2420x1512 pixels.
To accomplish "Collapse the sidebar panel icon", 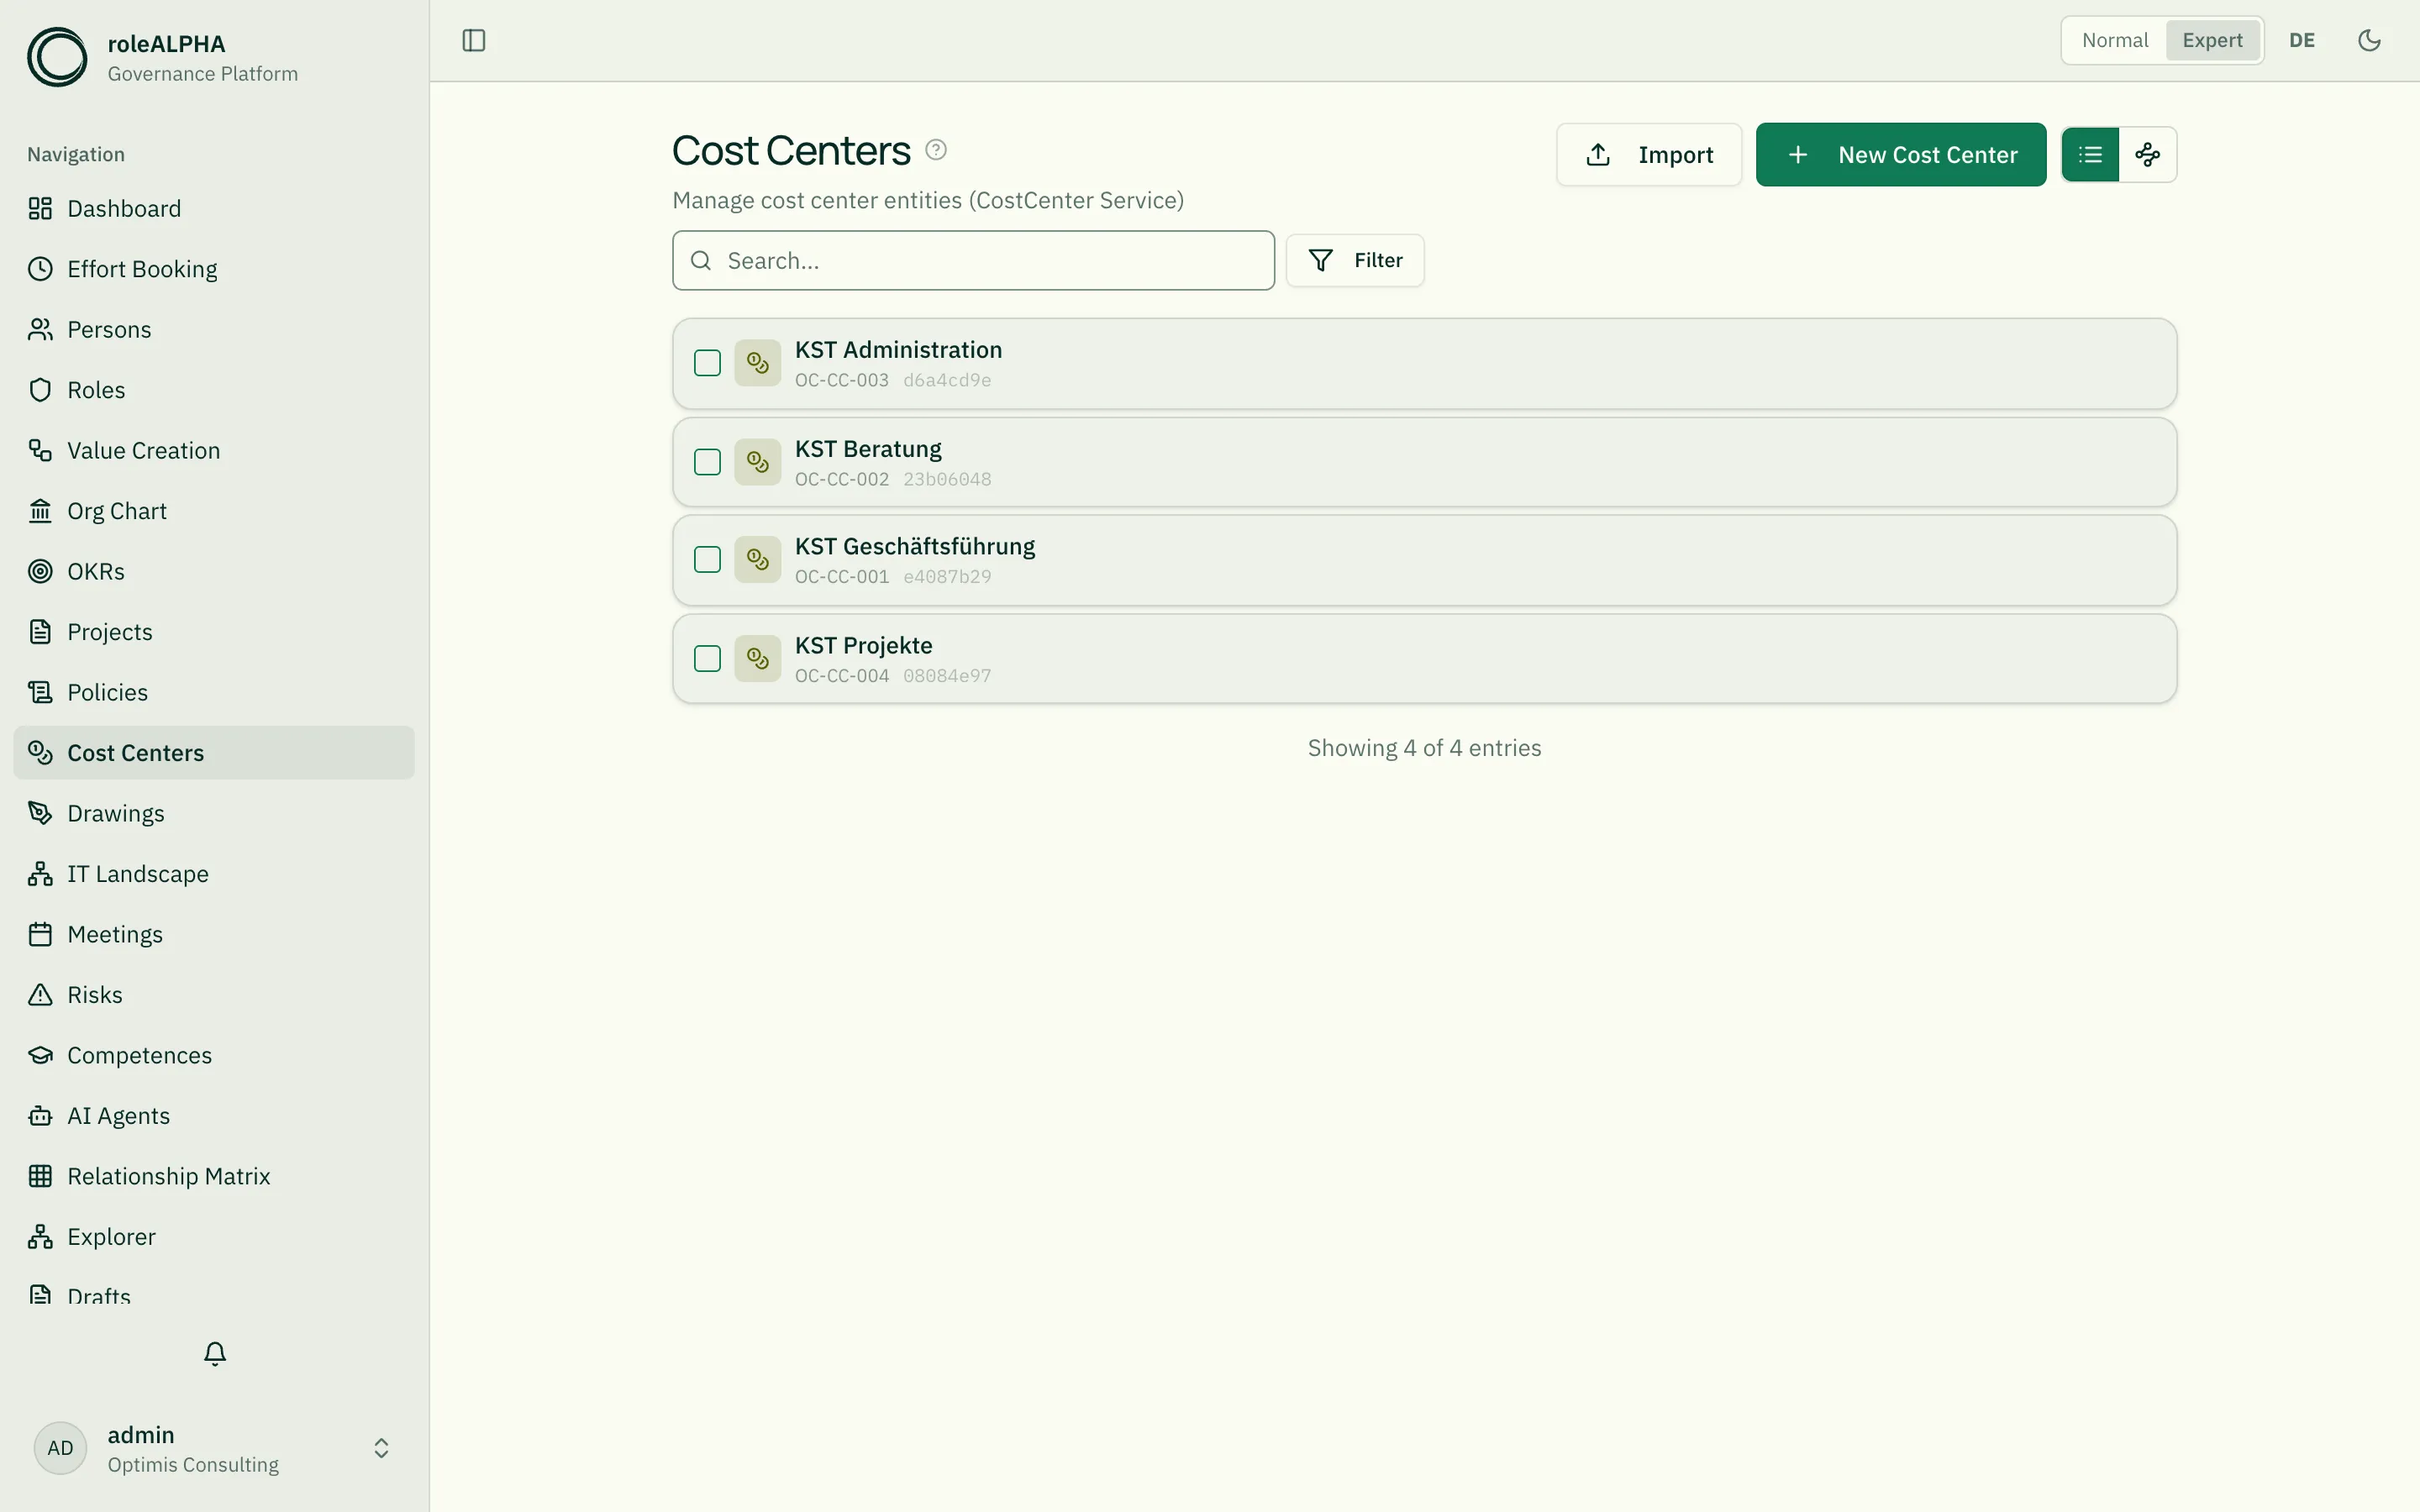I will [x=474, y=40].
